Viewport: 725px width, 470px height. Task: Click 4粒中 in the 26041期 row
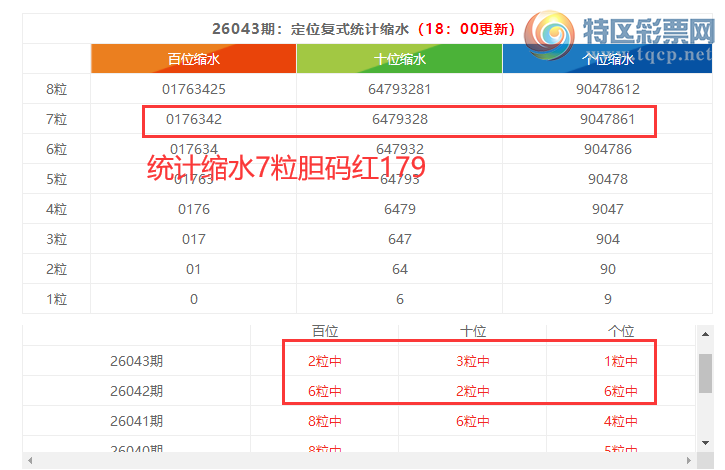click(621, 421)
